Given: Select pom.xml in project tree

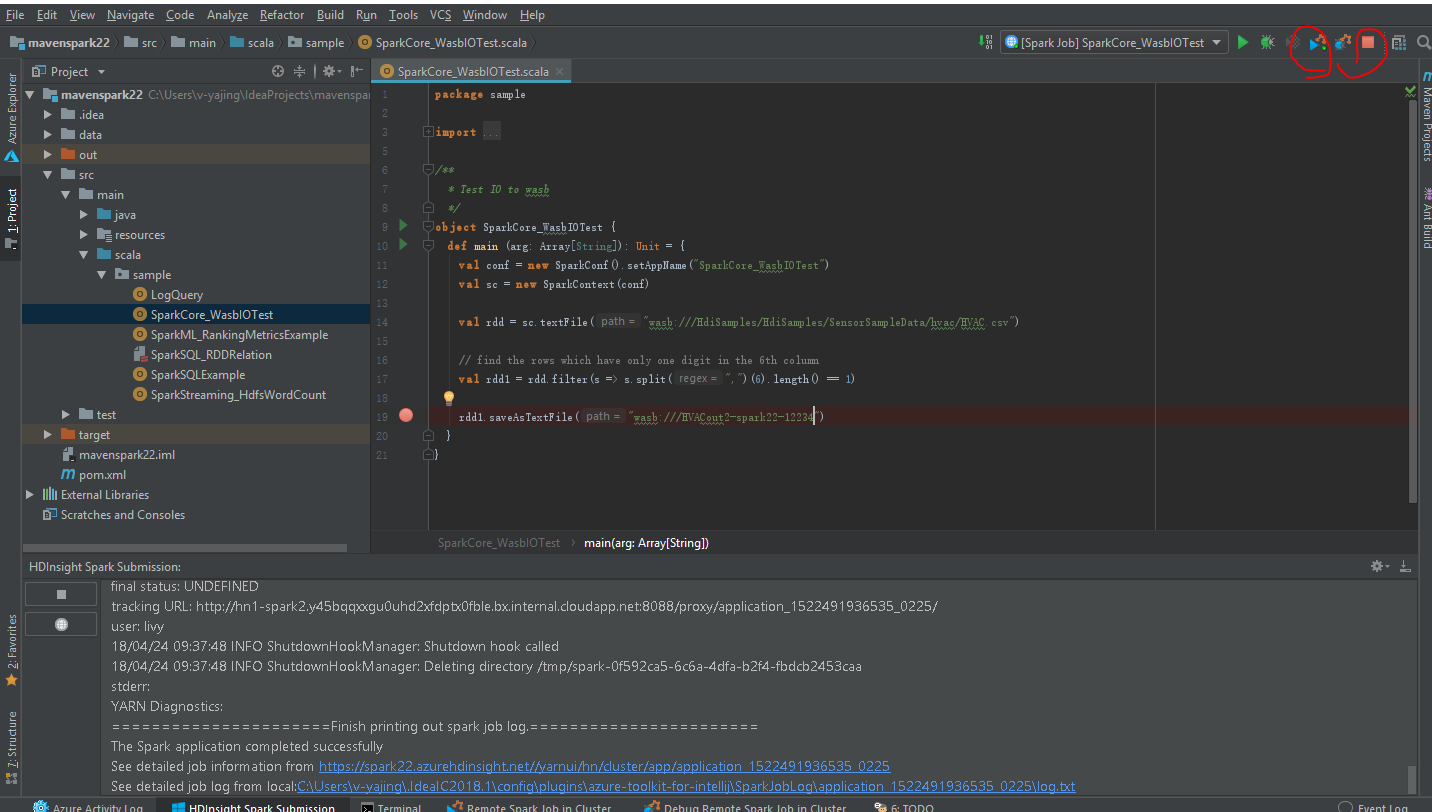Looking at the screenshot, I should [102, 475].
